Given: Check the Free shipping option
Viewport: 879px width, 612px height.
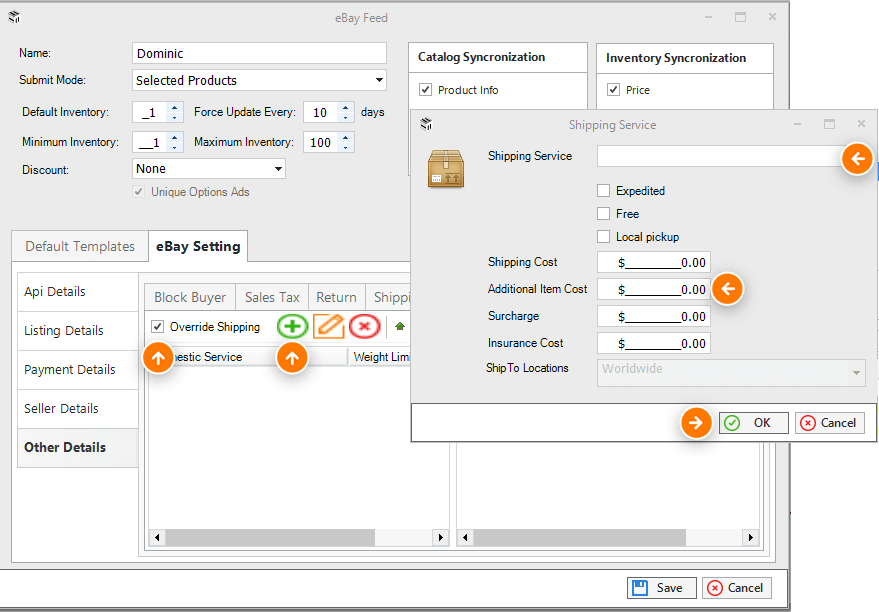Looking at the screenshot, I should (x=603, y=214).
